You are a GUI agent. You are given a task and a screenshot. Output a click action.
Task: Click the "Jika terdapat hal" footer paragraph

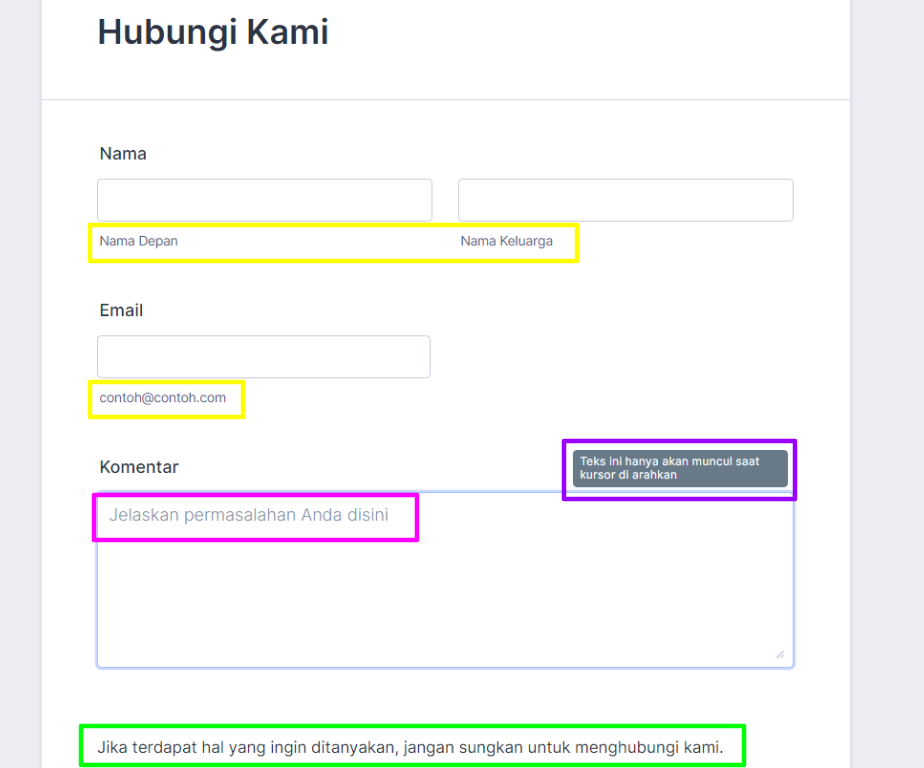point(409,747)
